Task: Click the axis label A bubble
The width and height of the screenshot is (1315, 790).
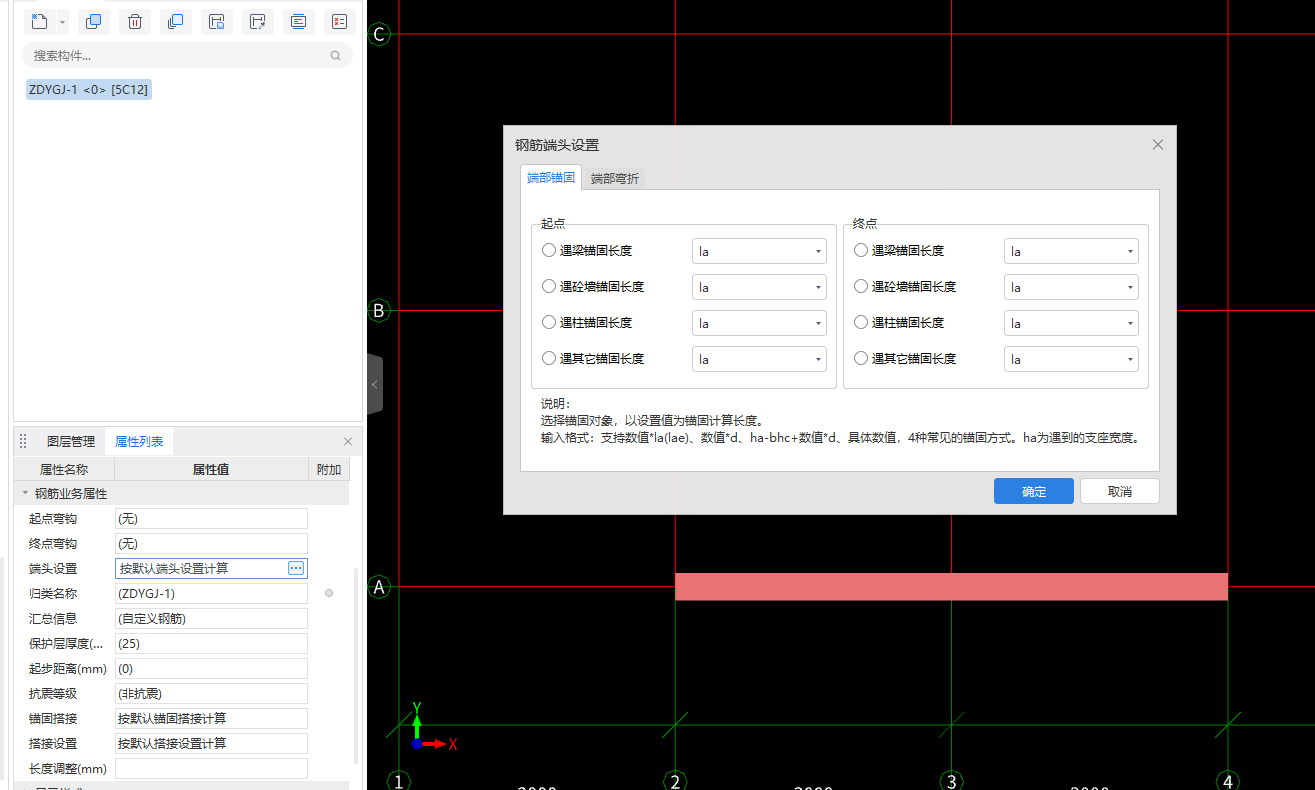Action: (379, 587)
